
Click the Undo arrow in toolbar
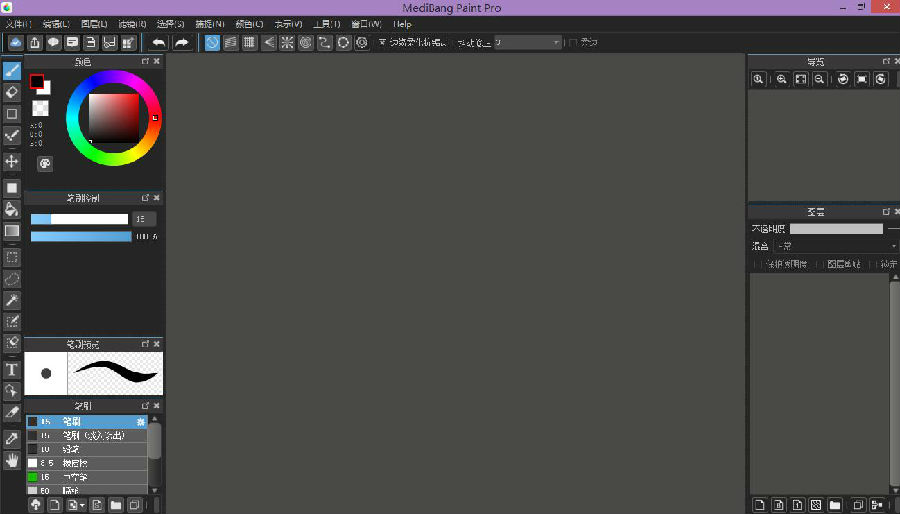[159, 43]
